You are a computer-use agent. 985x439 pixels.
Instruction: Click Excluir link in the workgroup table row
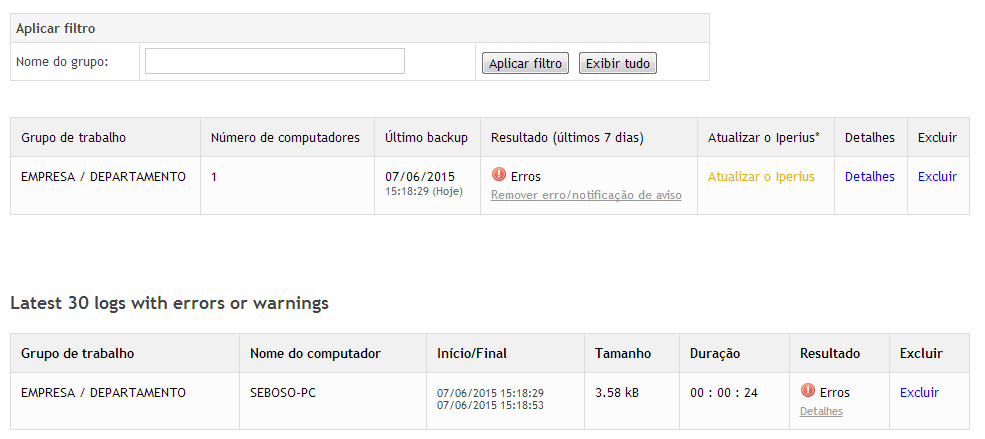[937, 176]
